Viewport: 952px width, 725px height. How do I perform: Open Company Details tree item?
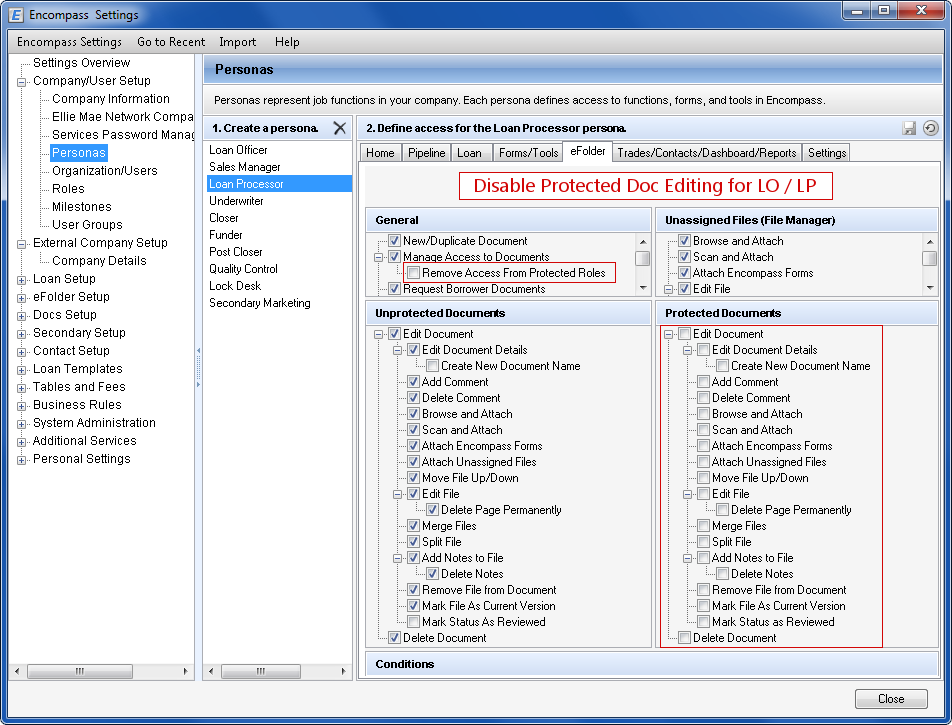(99, 261)
